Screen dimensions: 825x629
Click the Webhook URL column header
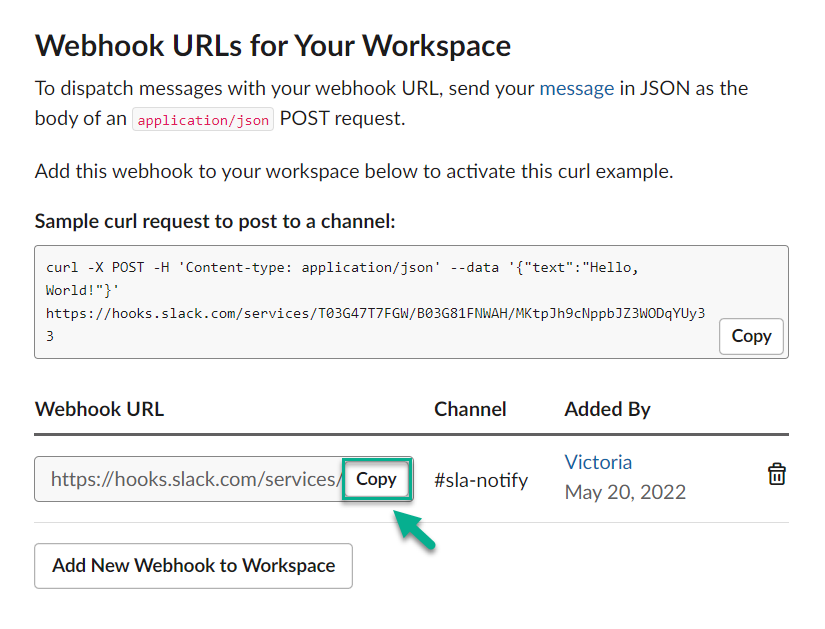[x=99, y=409]
